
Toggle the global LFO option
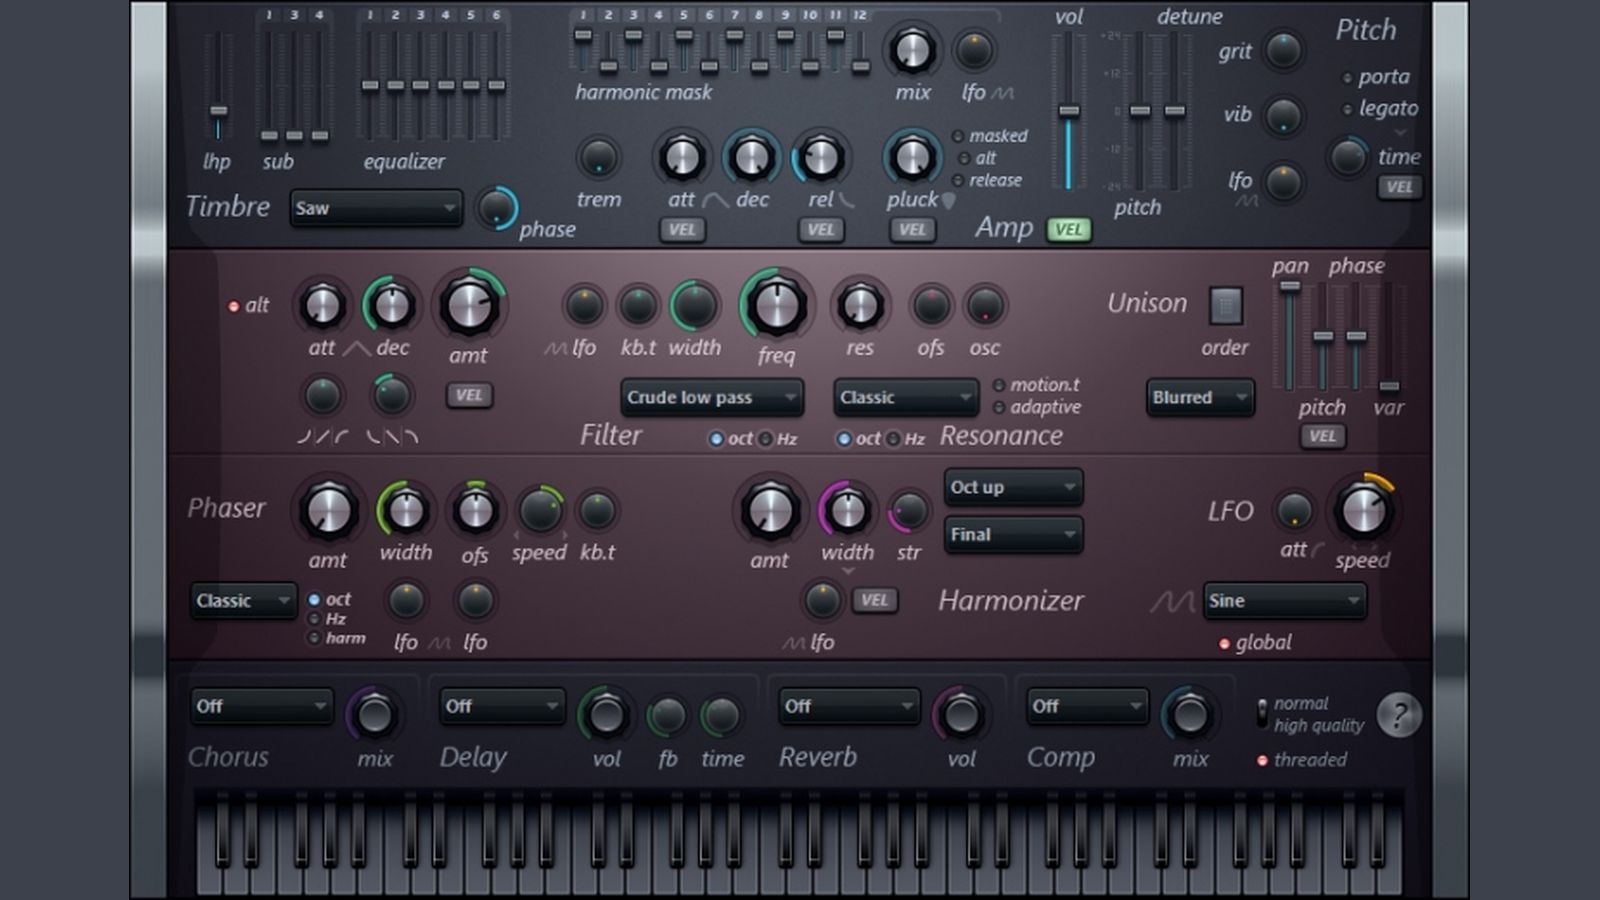1224,644
